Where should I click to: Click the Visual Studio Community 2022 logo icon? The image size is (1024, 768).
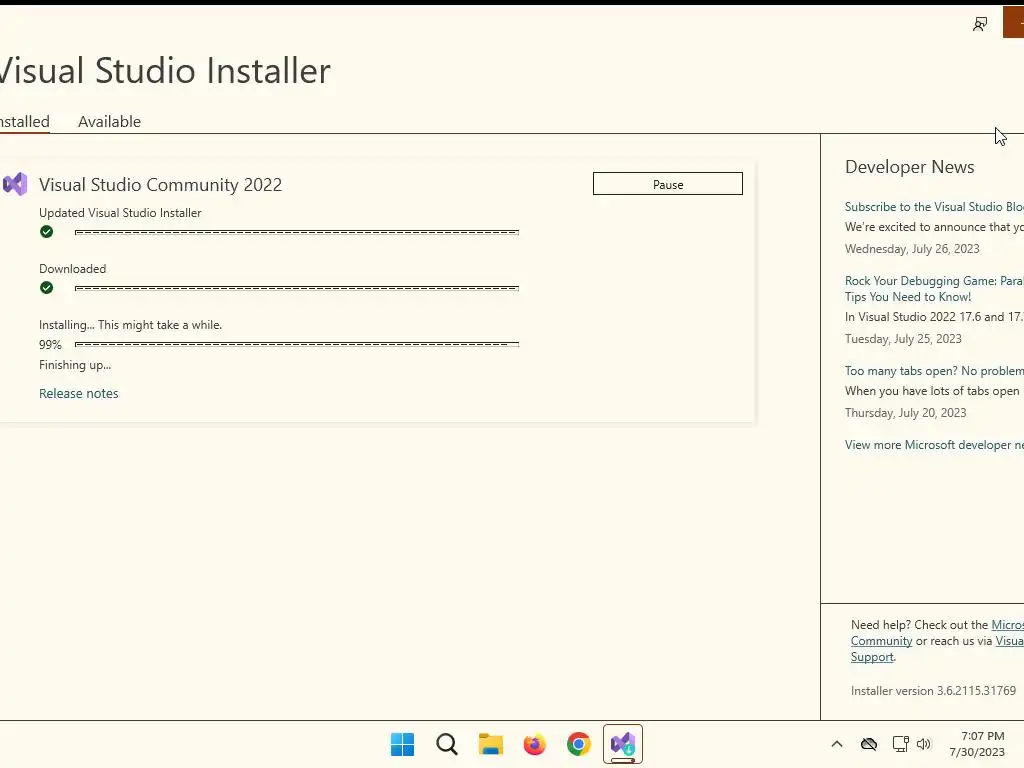15,184
